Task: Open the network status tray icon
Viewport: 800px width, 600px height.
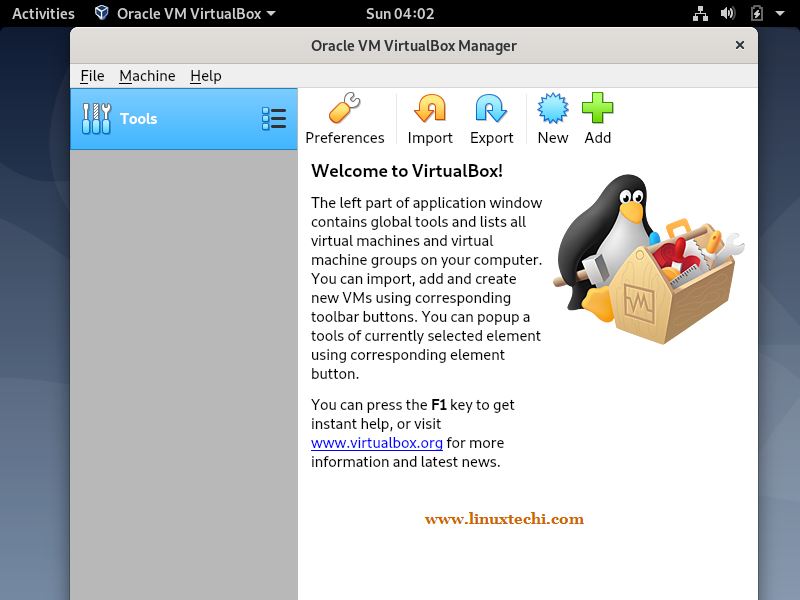Action: (x=700, y=13)
